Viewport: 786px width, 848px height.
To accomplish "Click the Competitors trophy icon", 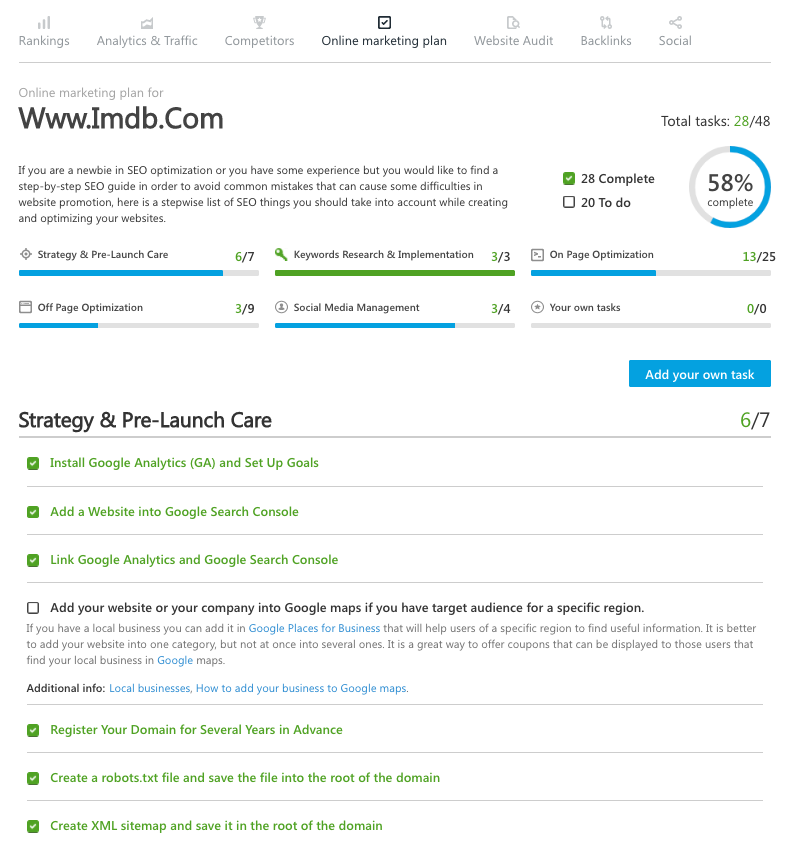I will click(259, 22).
